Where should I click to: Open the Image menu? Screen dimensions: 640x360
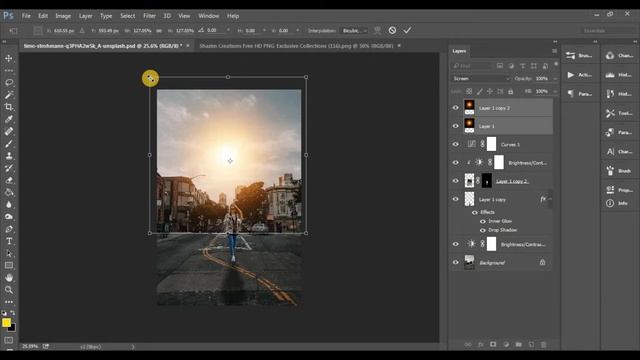click(63, 16)
